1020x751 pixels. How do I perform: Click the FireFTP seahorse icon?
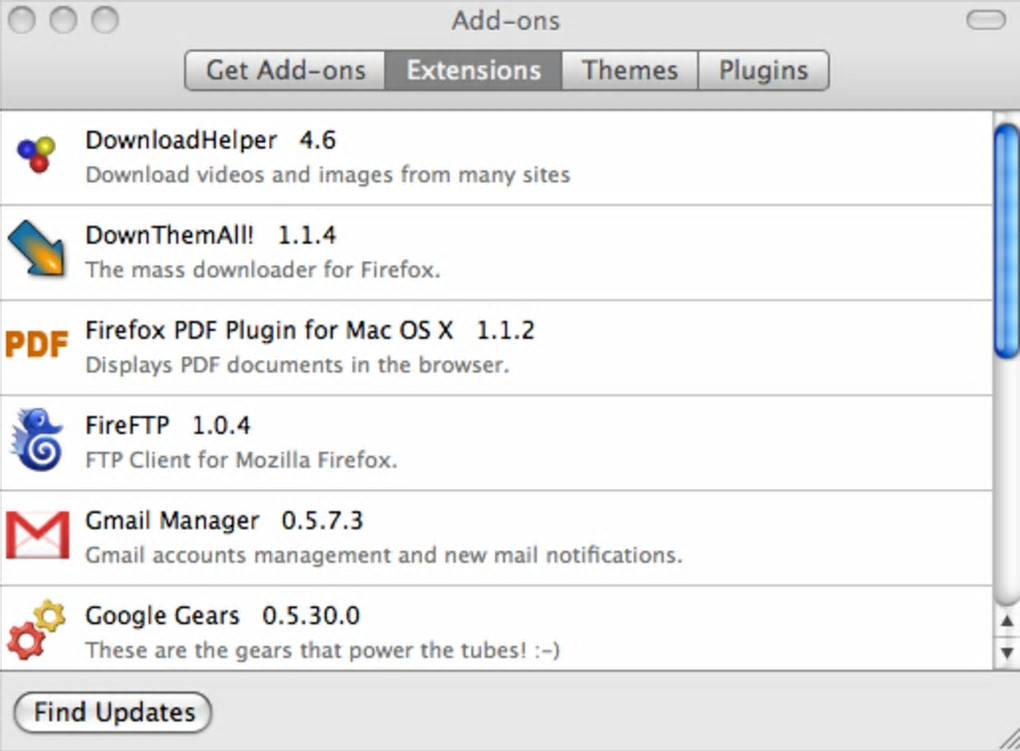[37, 440]
